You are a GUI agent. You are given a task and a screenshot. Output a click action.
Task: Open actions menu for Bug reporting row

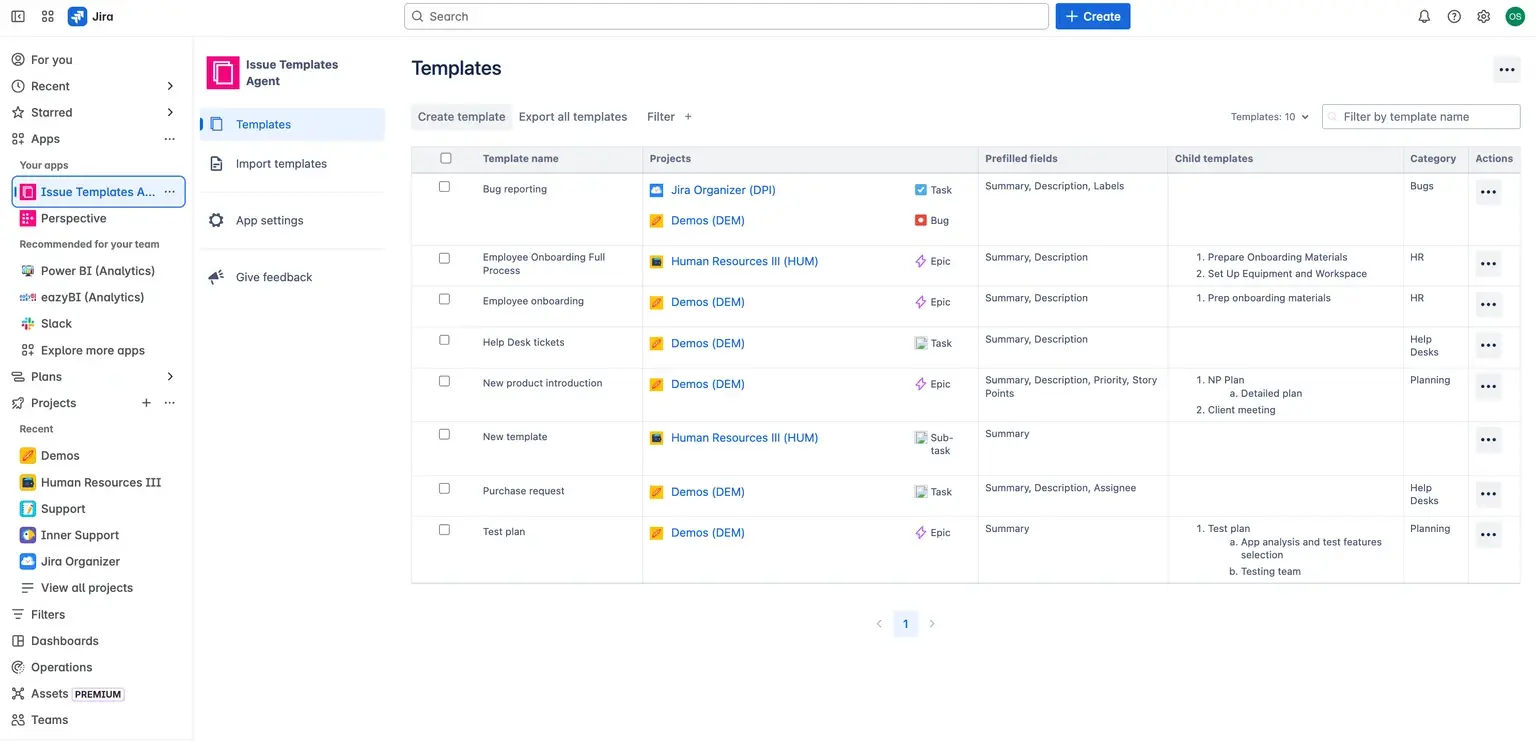[x=1488, y=192]
